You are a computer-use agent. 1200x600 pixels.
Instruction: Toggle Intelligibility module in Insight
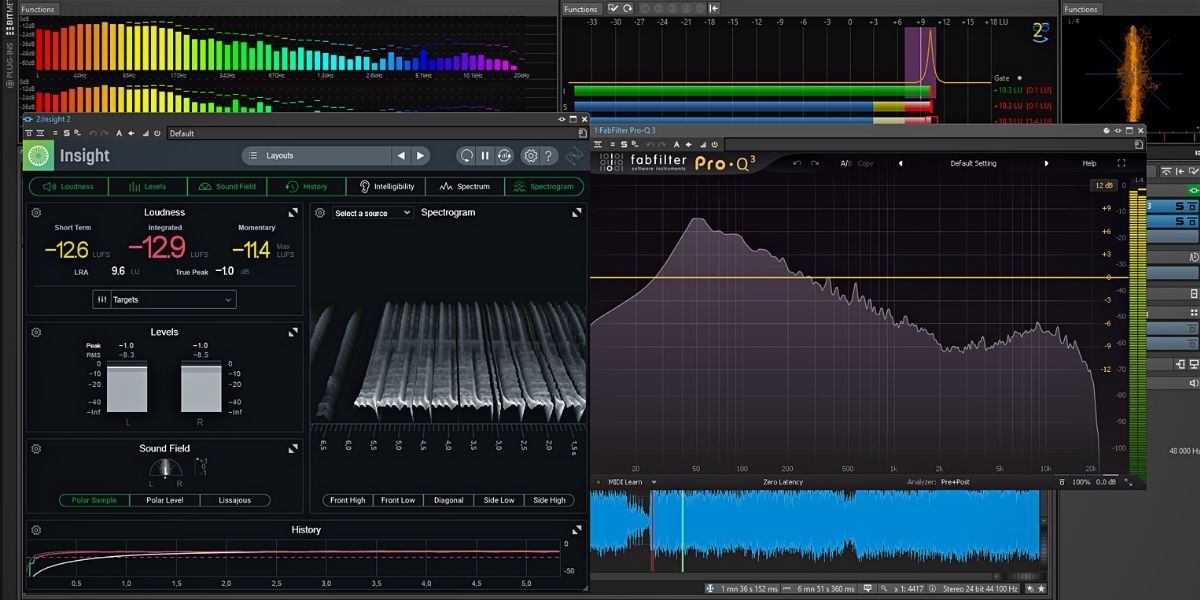coord(386,186)
